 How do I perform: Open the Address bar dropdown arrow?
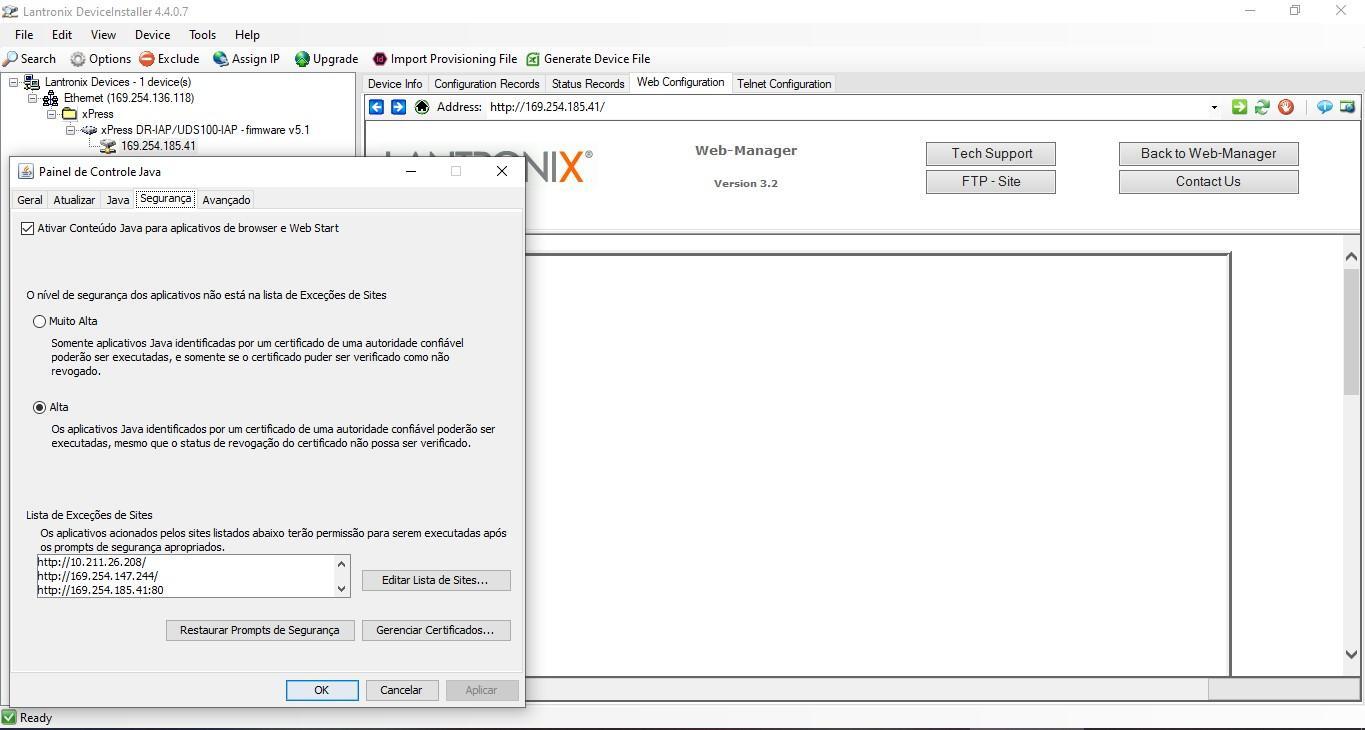click(x=1214, y=107)
